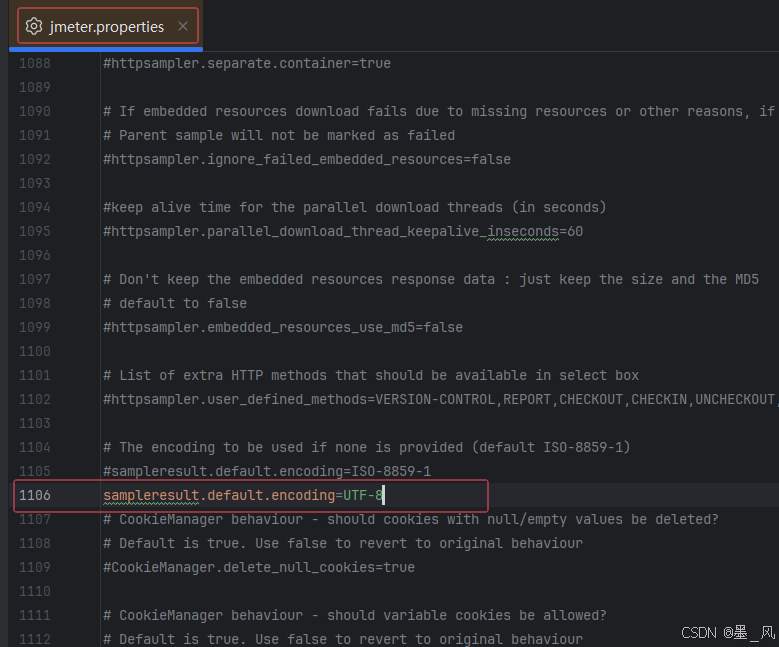The width and height of the screenshot is (779, 647).
Task: Click '#keep alive time for the parallel download' comment
Action: click(x=355, y=207)
